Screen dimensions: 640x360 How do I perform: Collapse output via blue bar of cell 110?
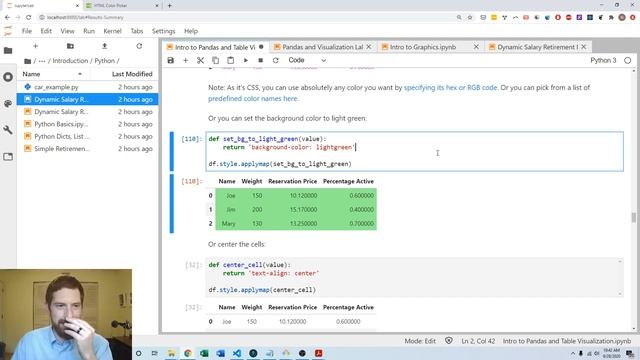tap(172, 203)
